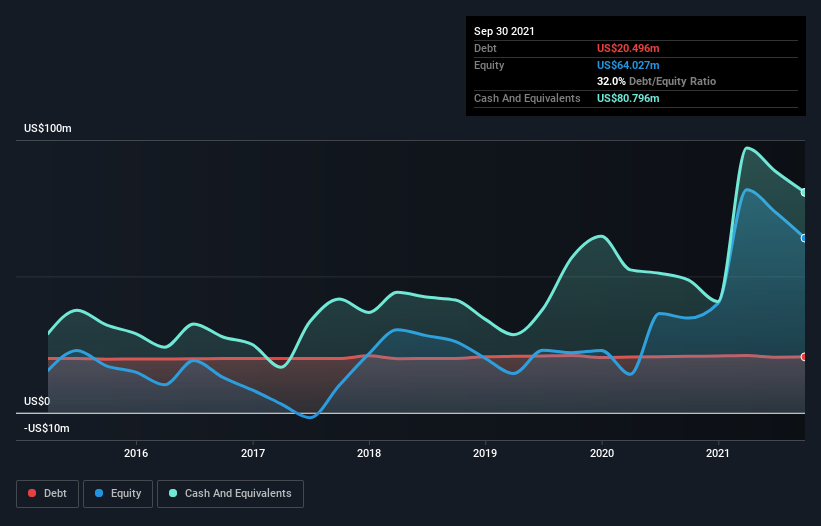
Task: Click the US$100m y-axis label
Action: 48,128
